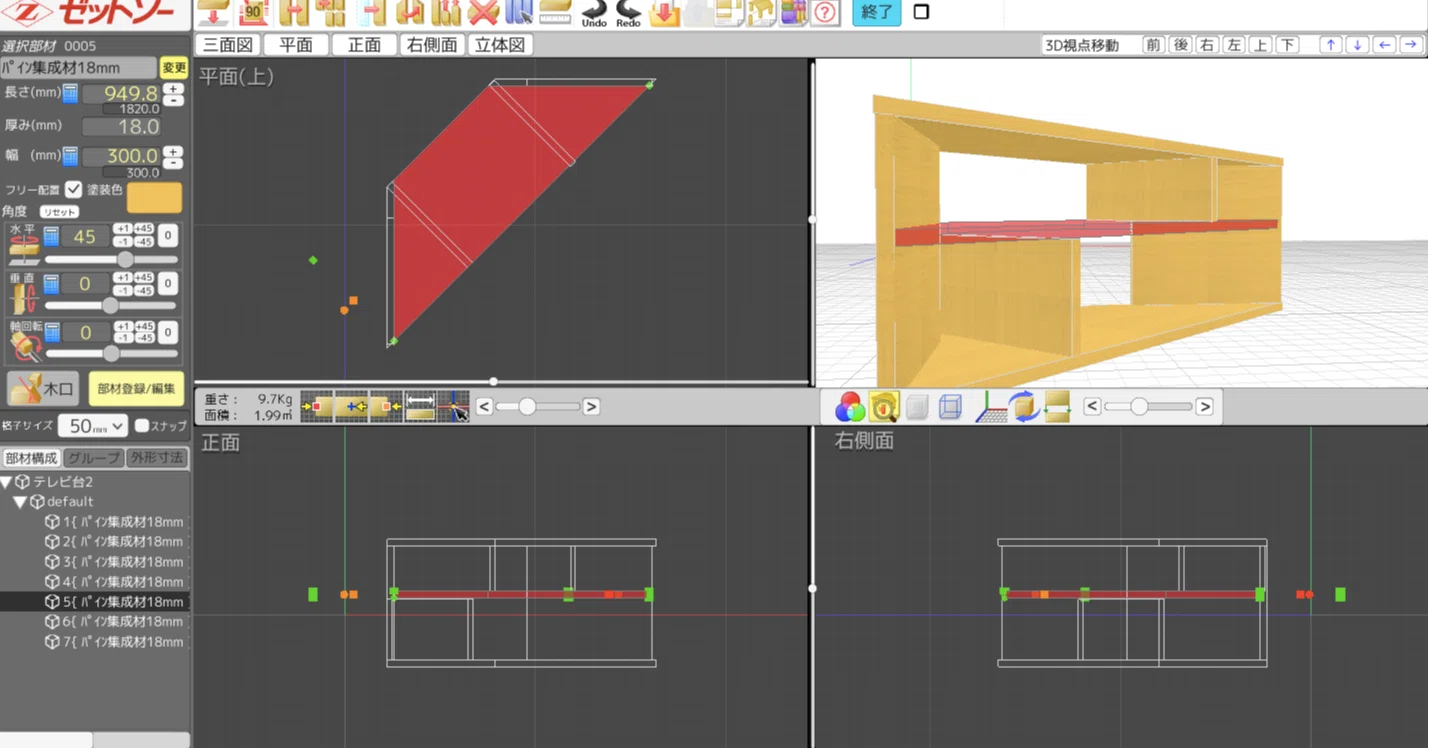Click the right arrow of 3D zoom slider

click(1205, 407)
